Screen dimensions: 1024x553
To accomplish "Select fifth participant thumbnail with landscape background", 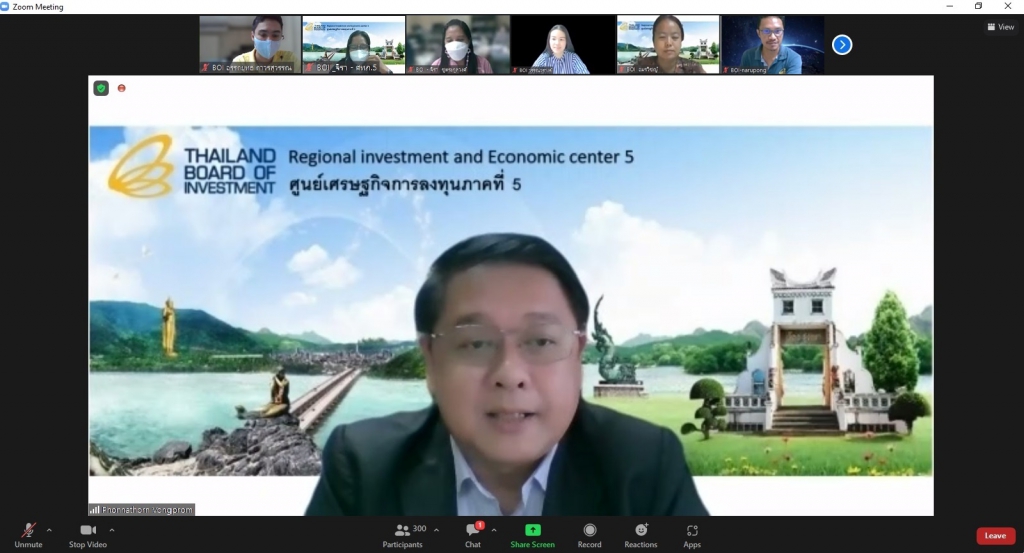I will click(x=667, y=44).
